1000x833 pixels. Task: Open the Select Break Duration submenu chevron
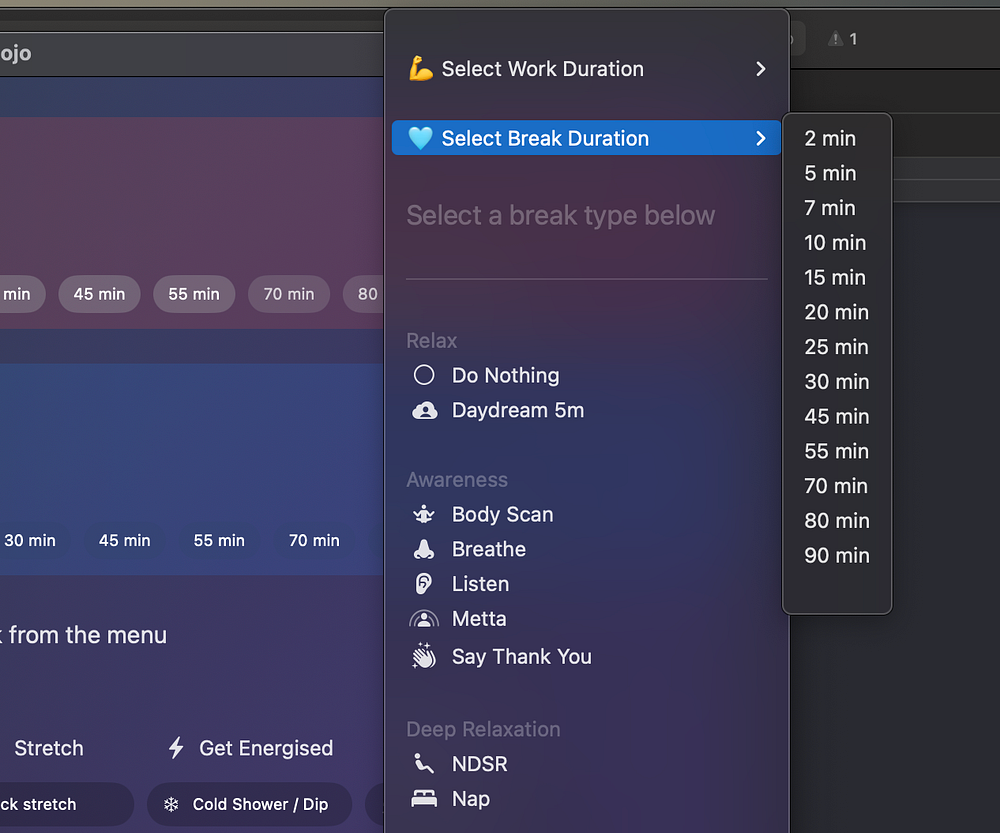pyautogui.click(x=761, y=138)
